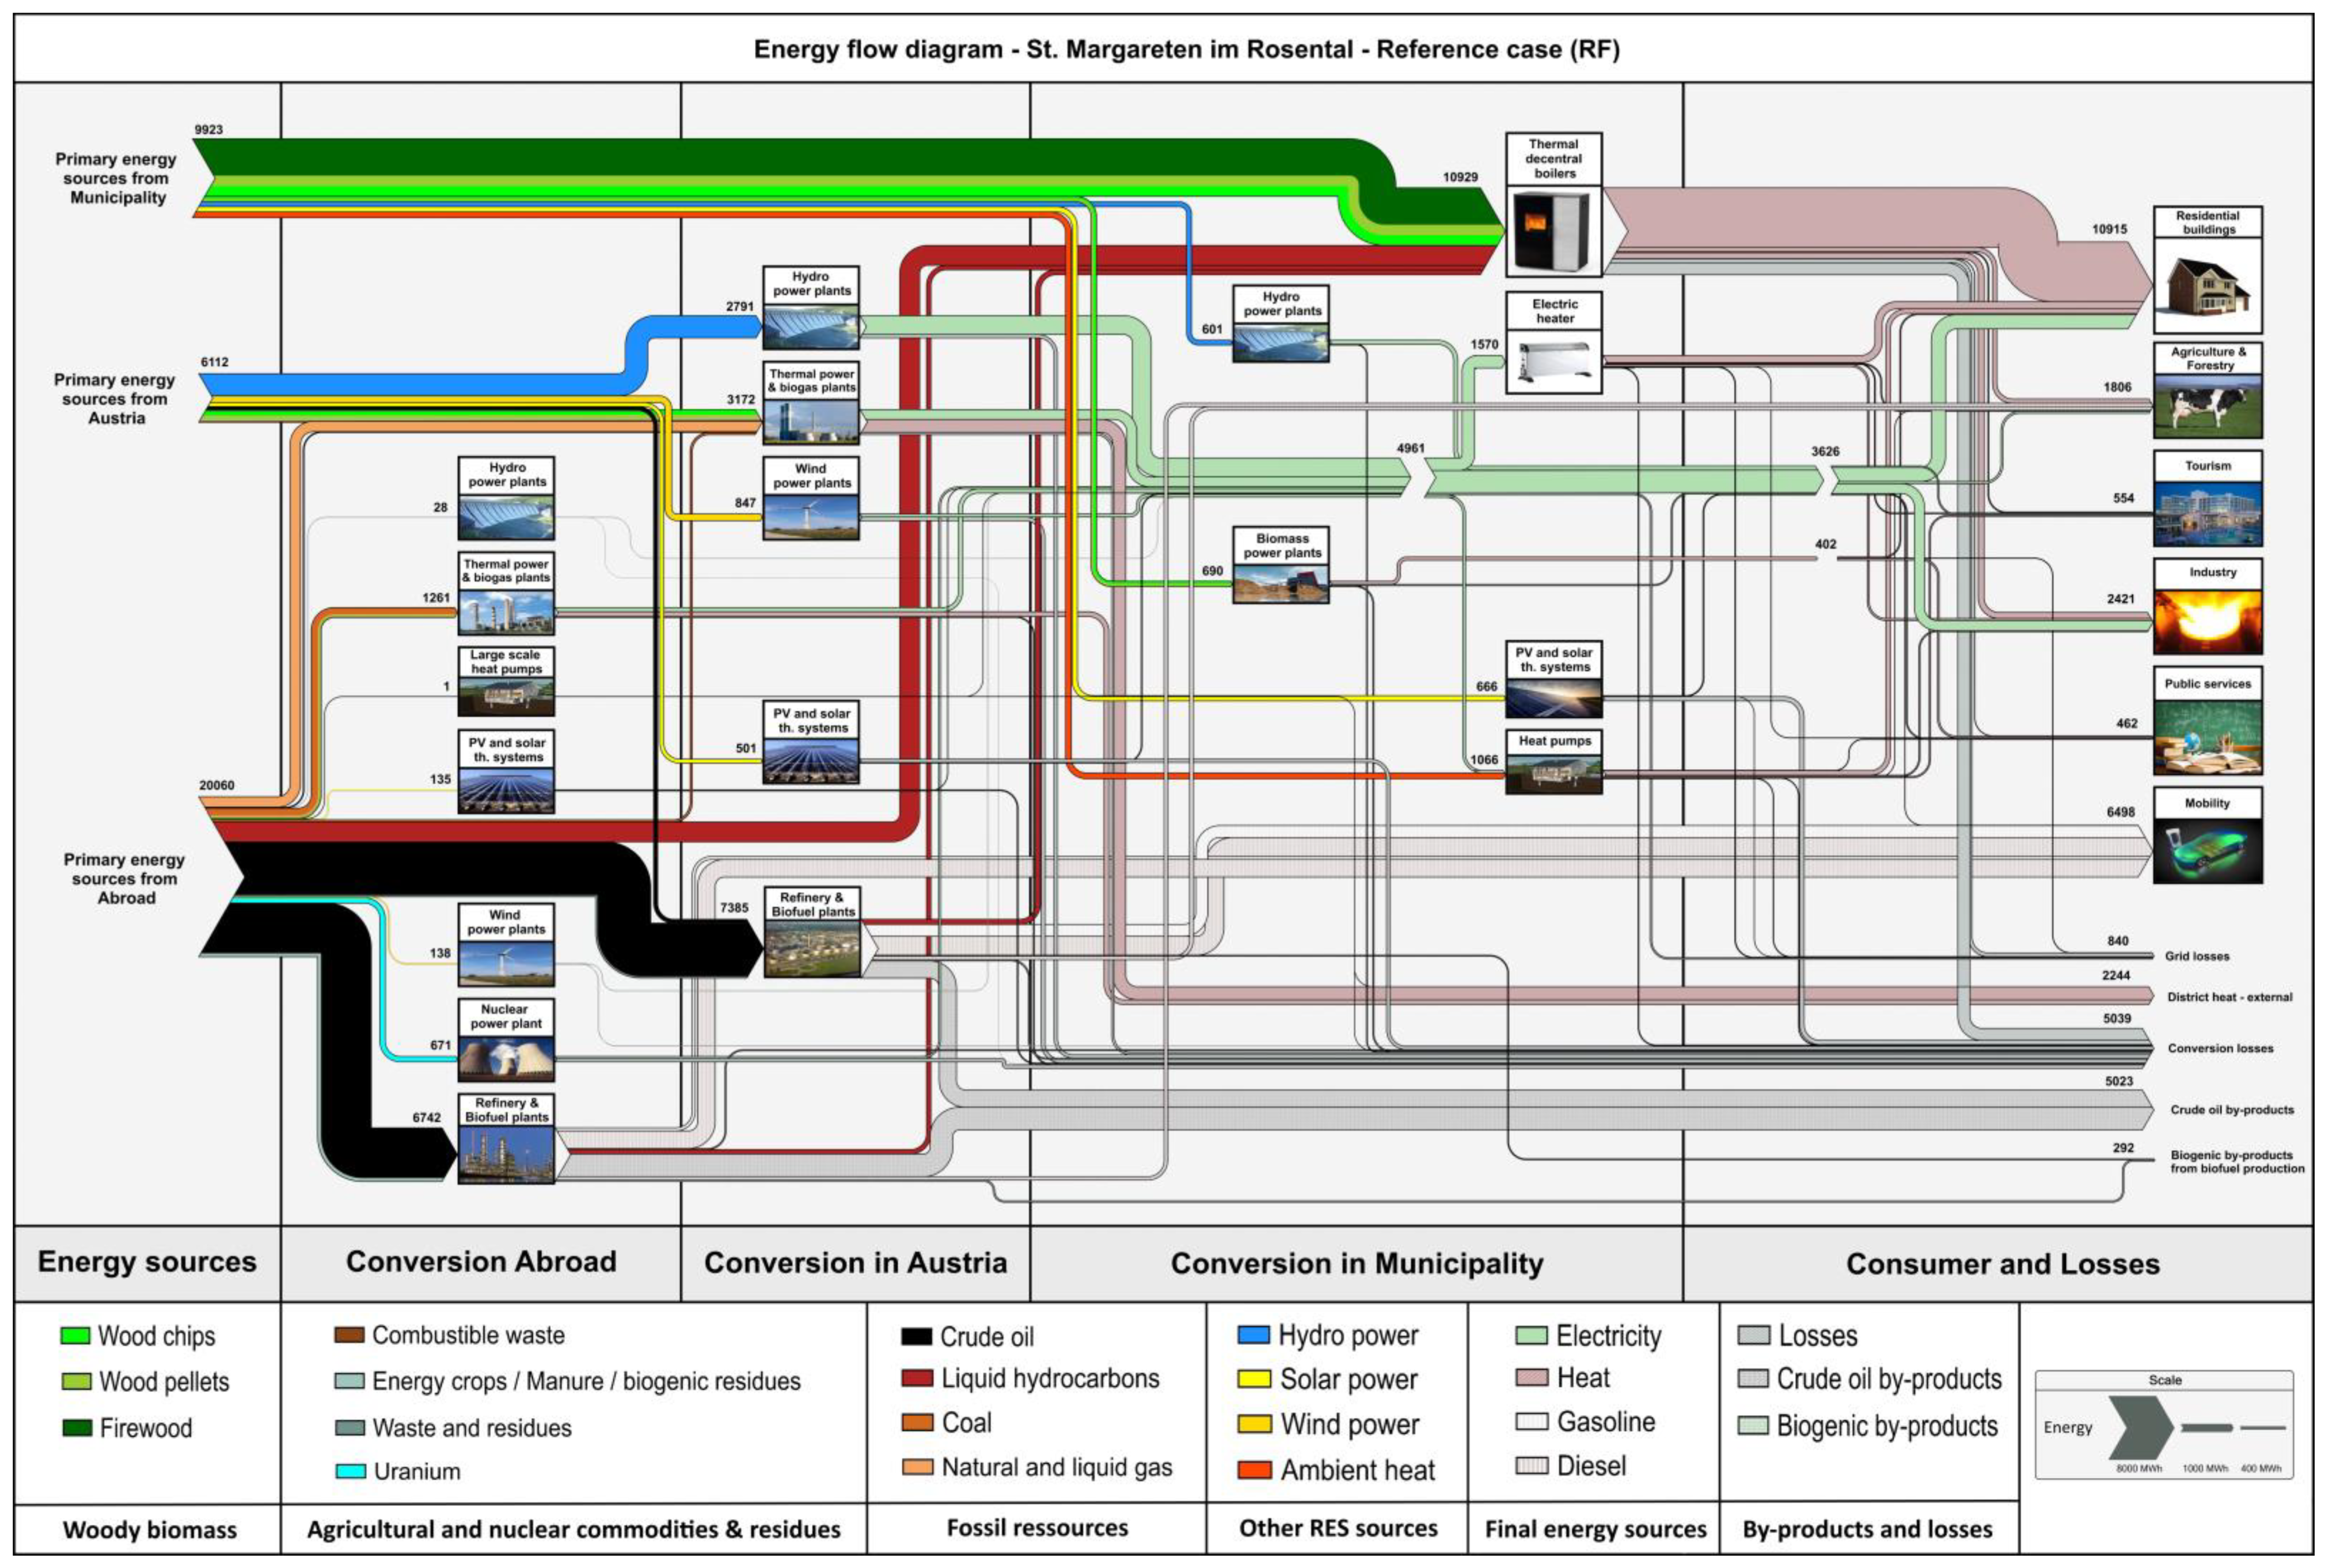Viewport: 2327px width, 1568px height.
Task: Click the Conversion losses label
Action: point(2220,1048)
